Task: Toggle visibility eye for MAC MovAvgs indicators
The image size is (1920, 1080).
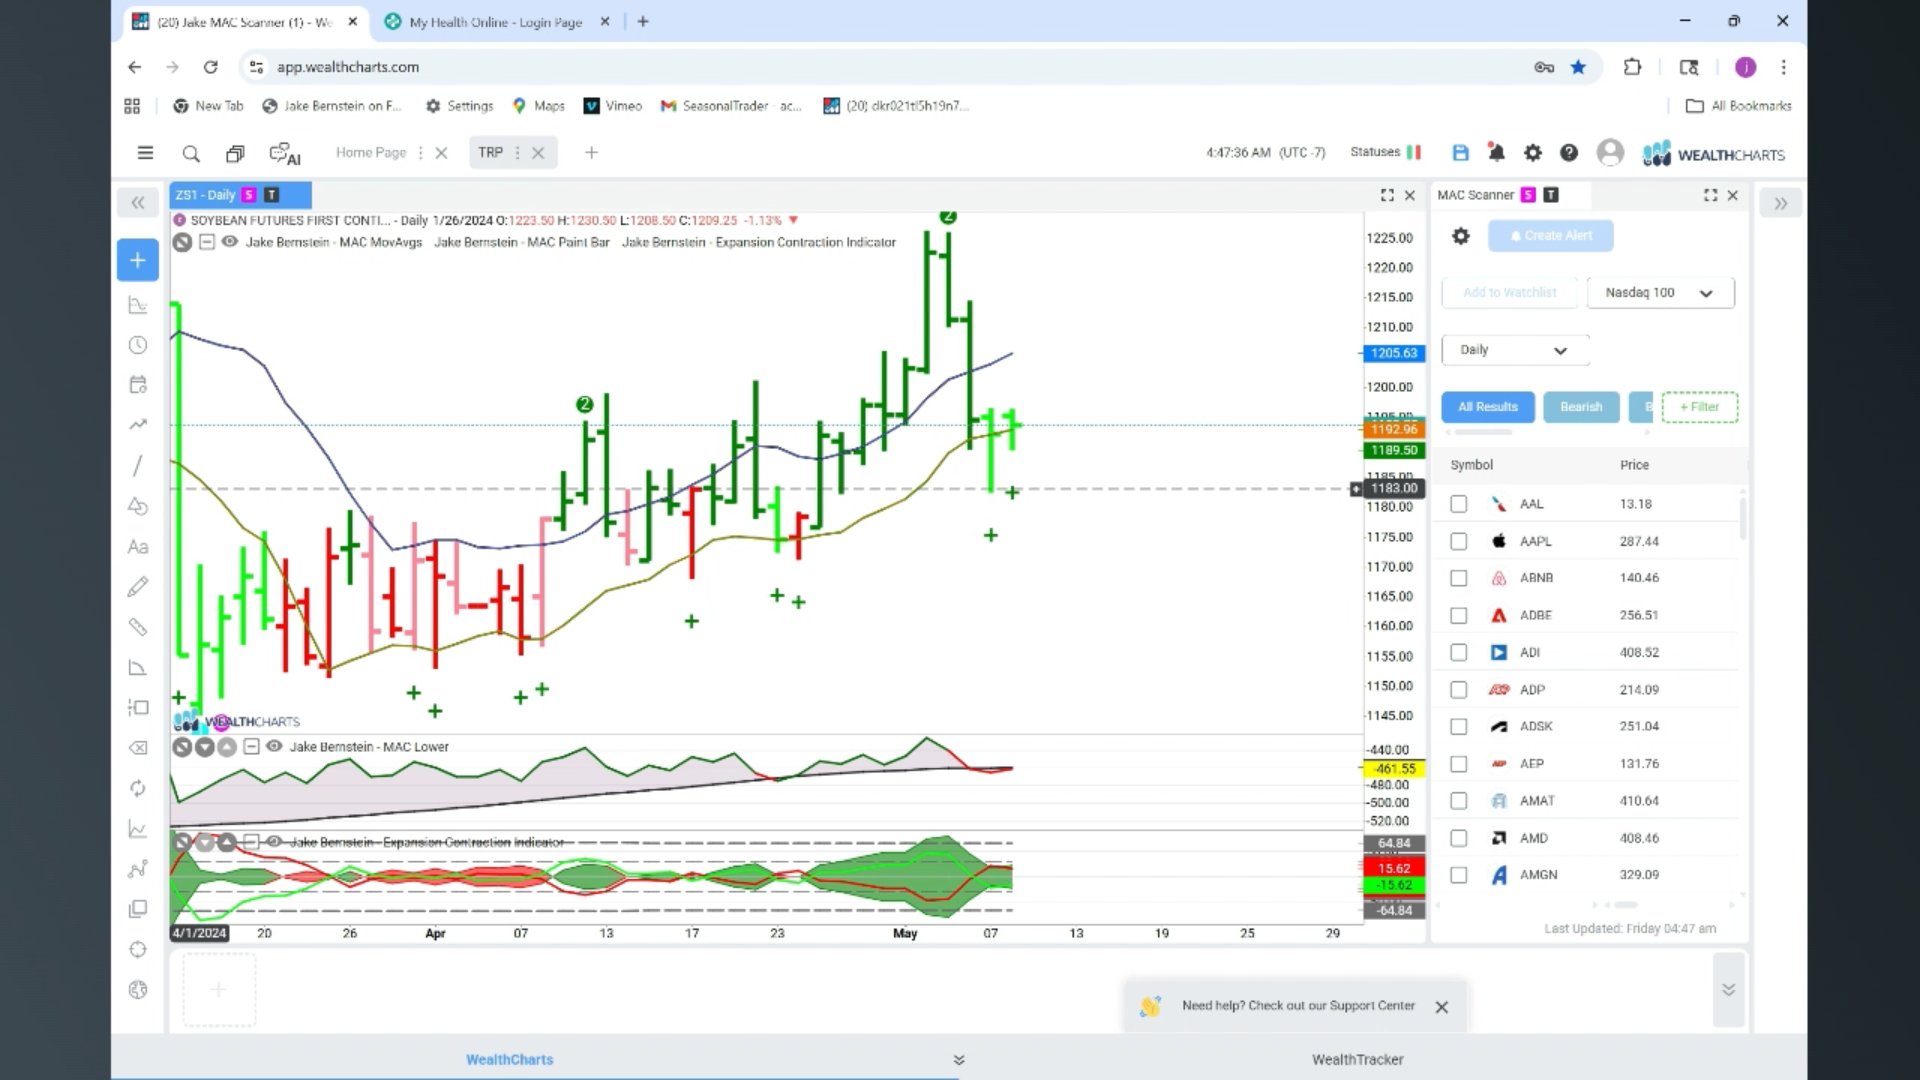Action: point(229,242)
